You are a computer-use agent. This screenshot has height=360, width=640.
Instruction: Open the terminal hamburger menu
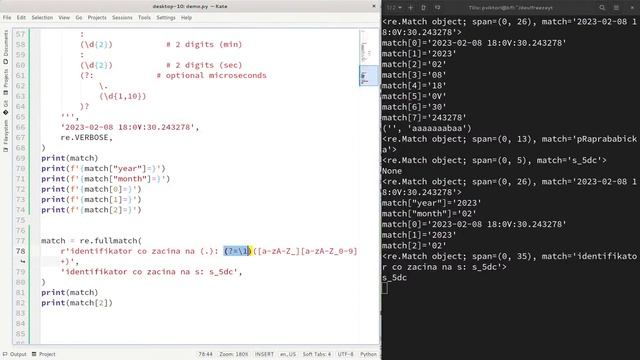point(616,7)
